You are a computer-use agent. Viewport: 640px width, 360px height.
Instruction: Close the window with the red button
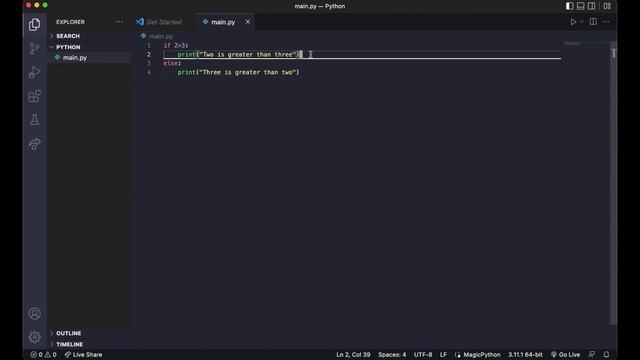[x=29, y=5]
